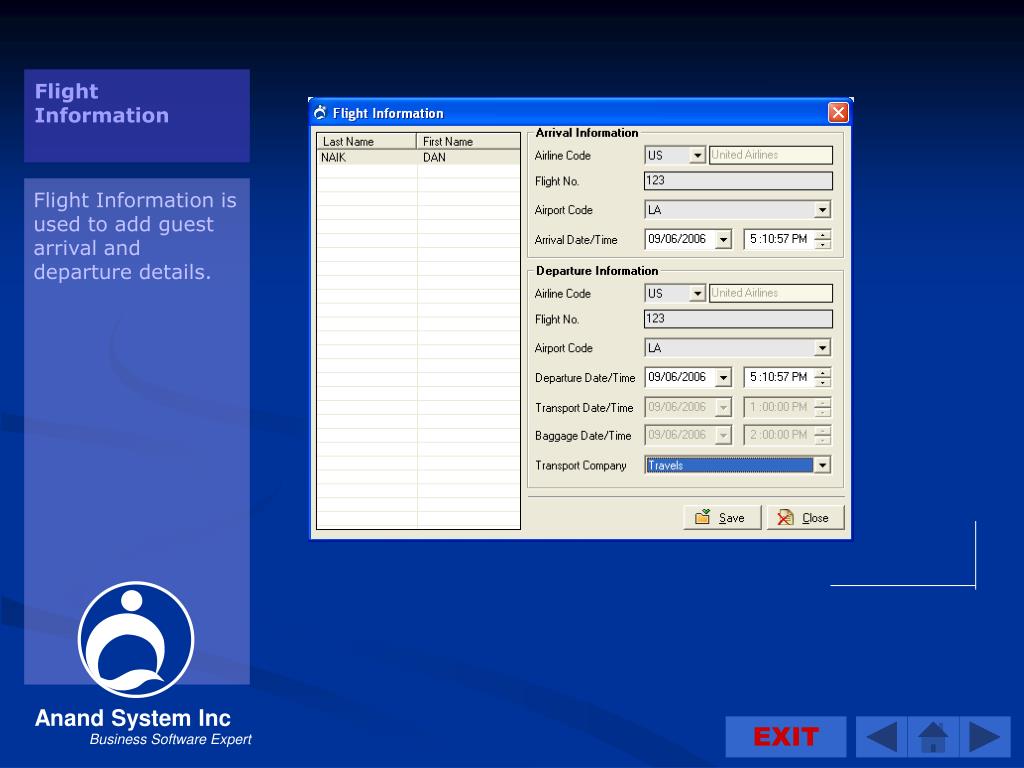This screenshot has width=1024, height=768.
Task: Click the Baggage time spinner
Action: (823, 435)
